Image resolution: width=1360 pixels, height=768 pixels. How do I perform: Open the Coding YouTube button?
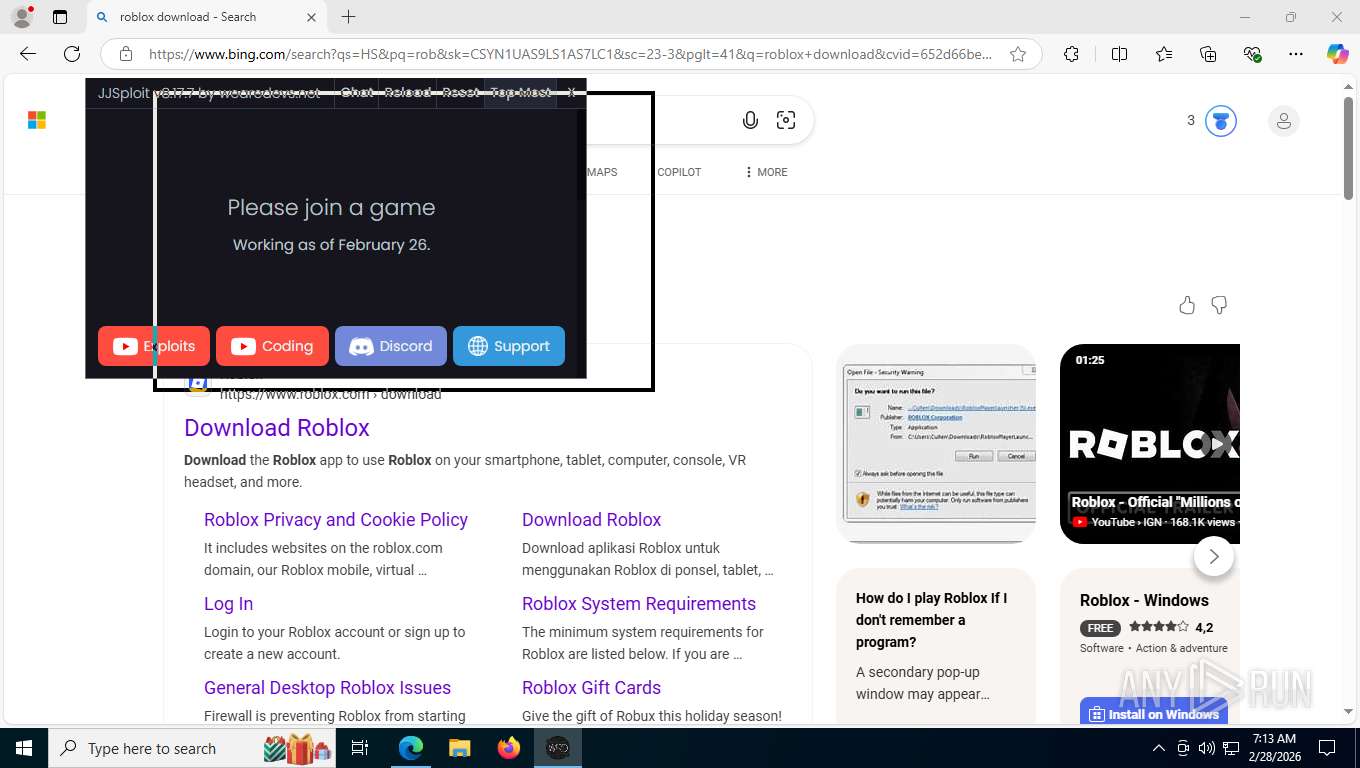coord(272,346)
